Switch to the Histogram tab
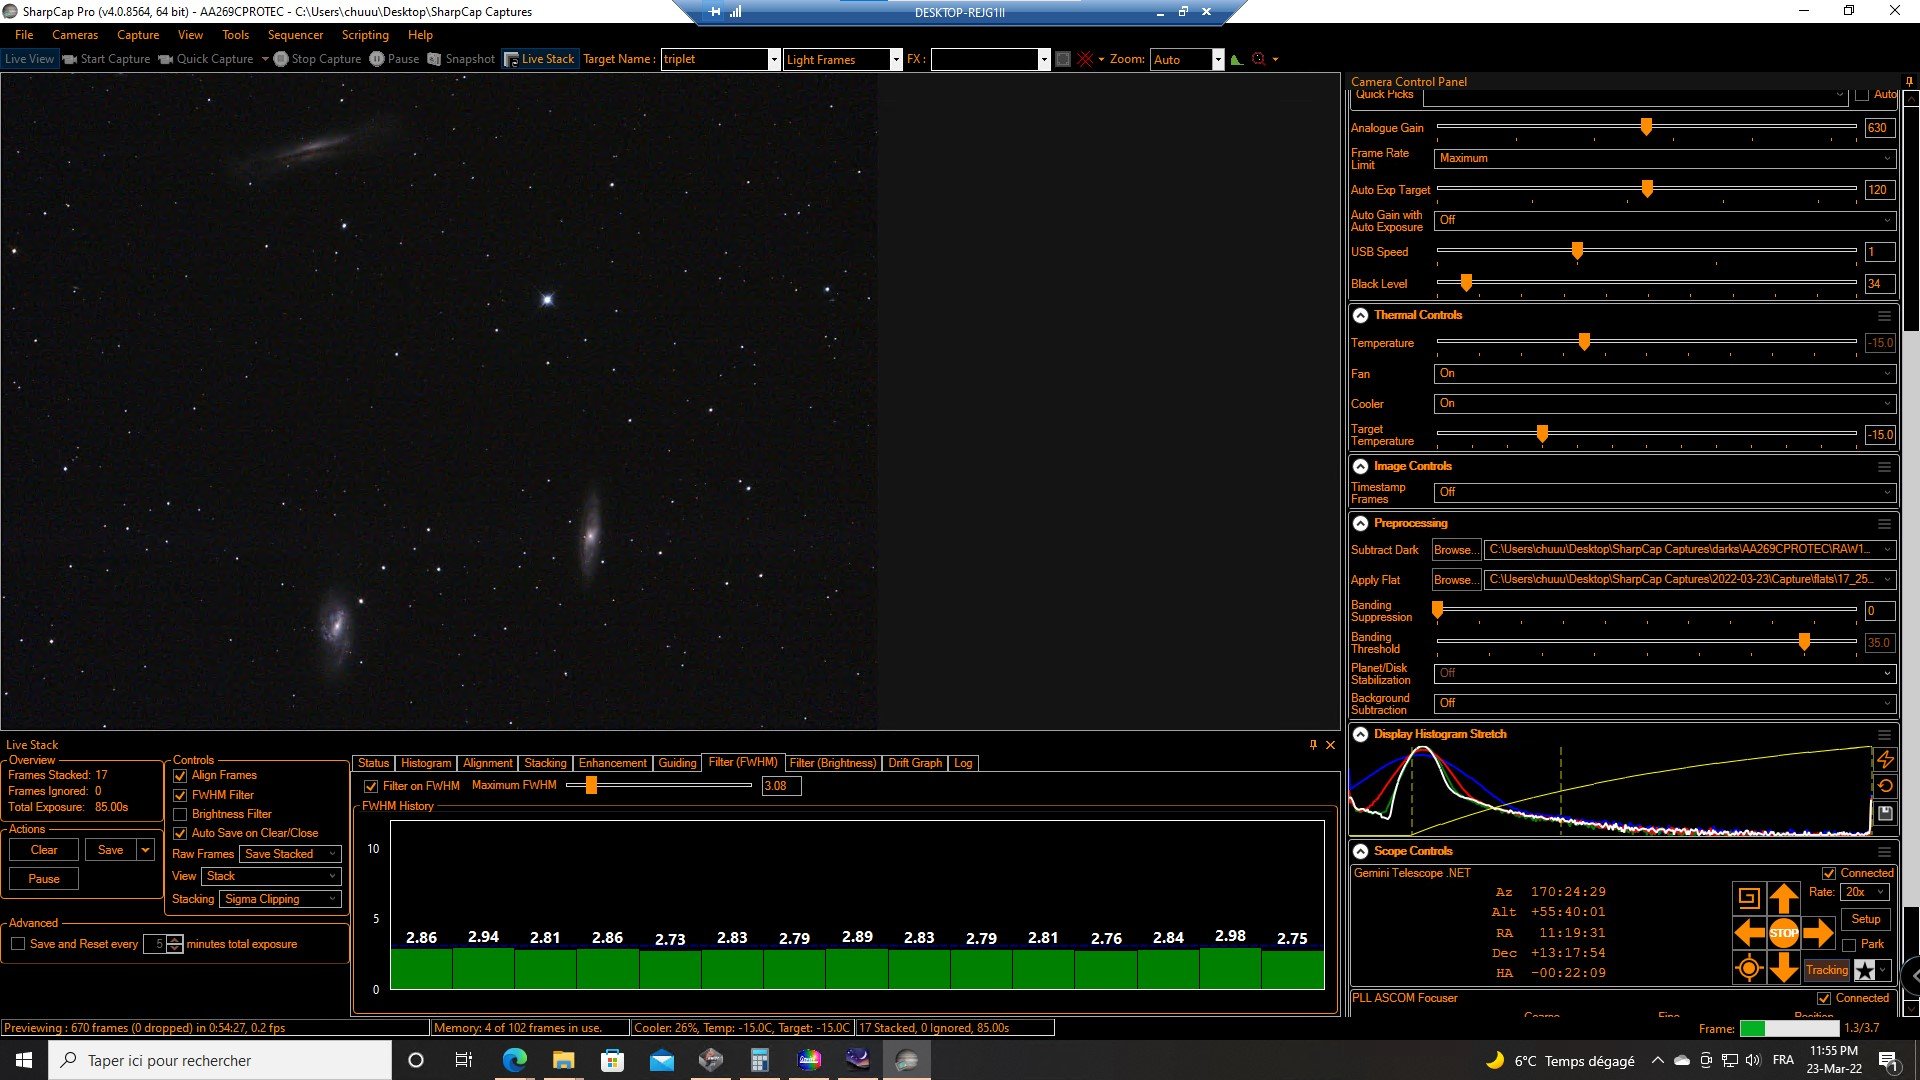This screenshot has width=1920, height=1080. coord(426,763)
